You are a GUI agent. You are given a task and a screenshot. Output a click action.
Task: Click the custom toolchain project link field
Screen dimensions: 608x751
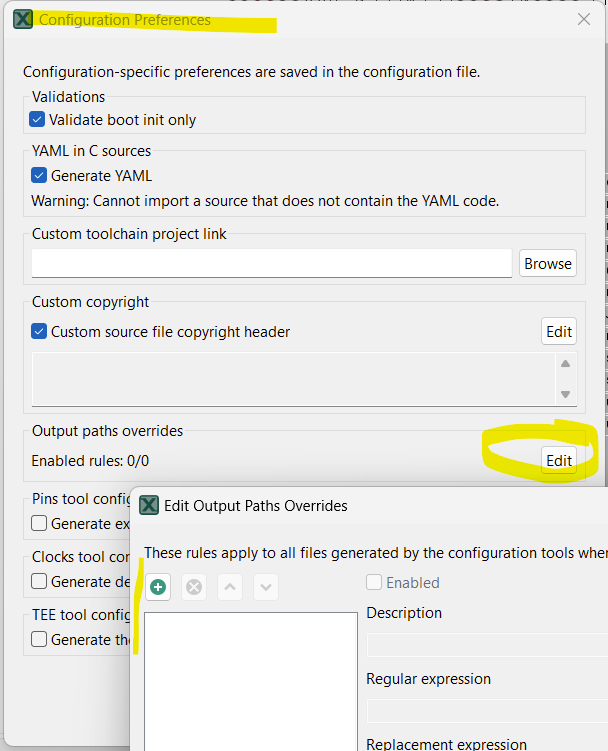click(272, 264)
